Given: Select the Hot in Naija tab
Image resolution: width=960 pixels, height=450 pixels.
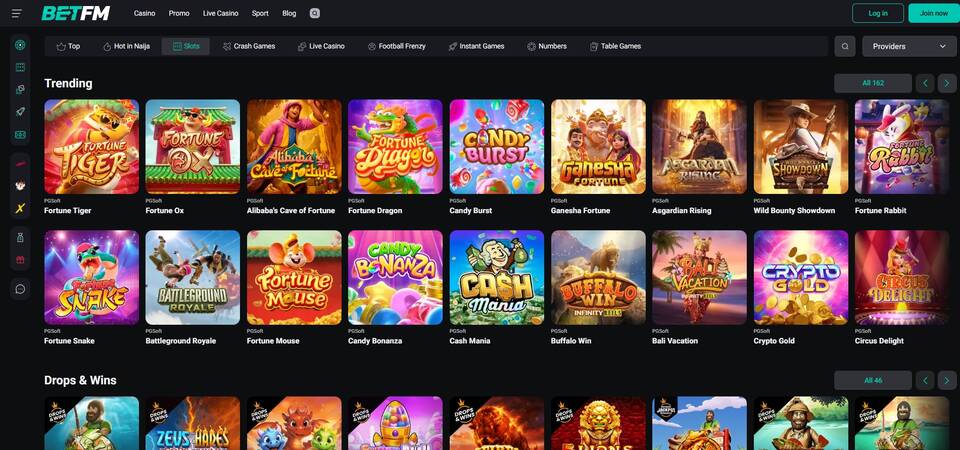Looking at the screenshot, I should [x=126, y=46].
